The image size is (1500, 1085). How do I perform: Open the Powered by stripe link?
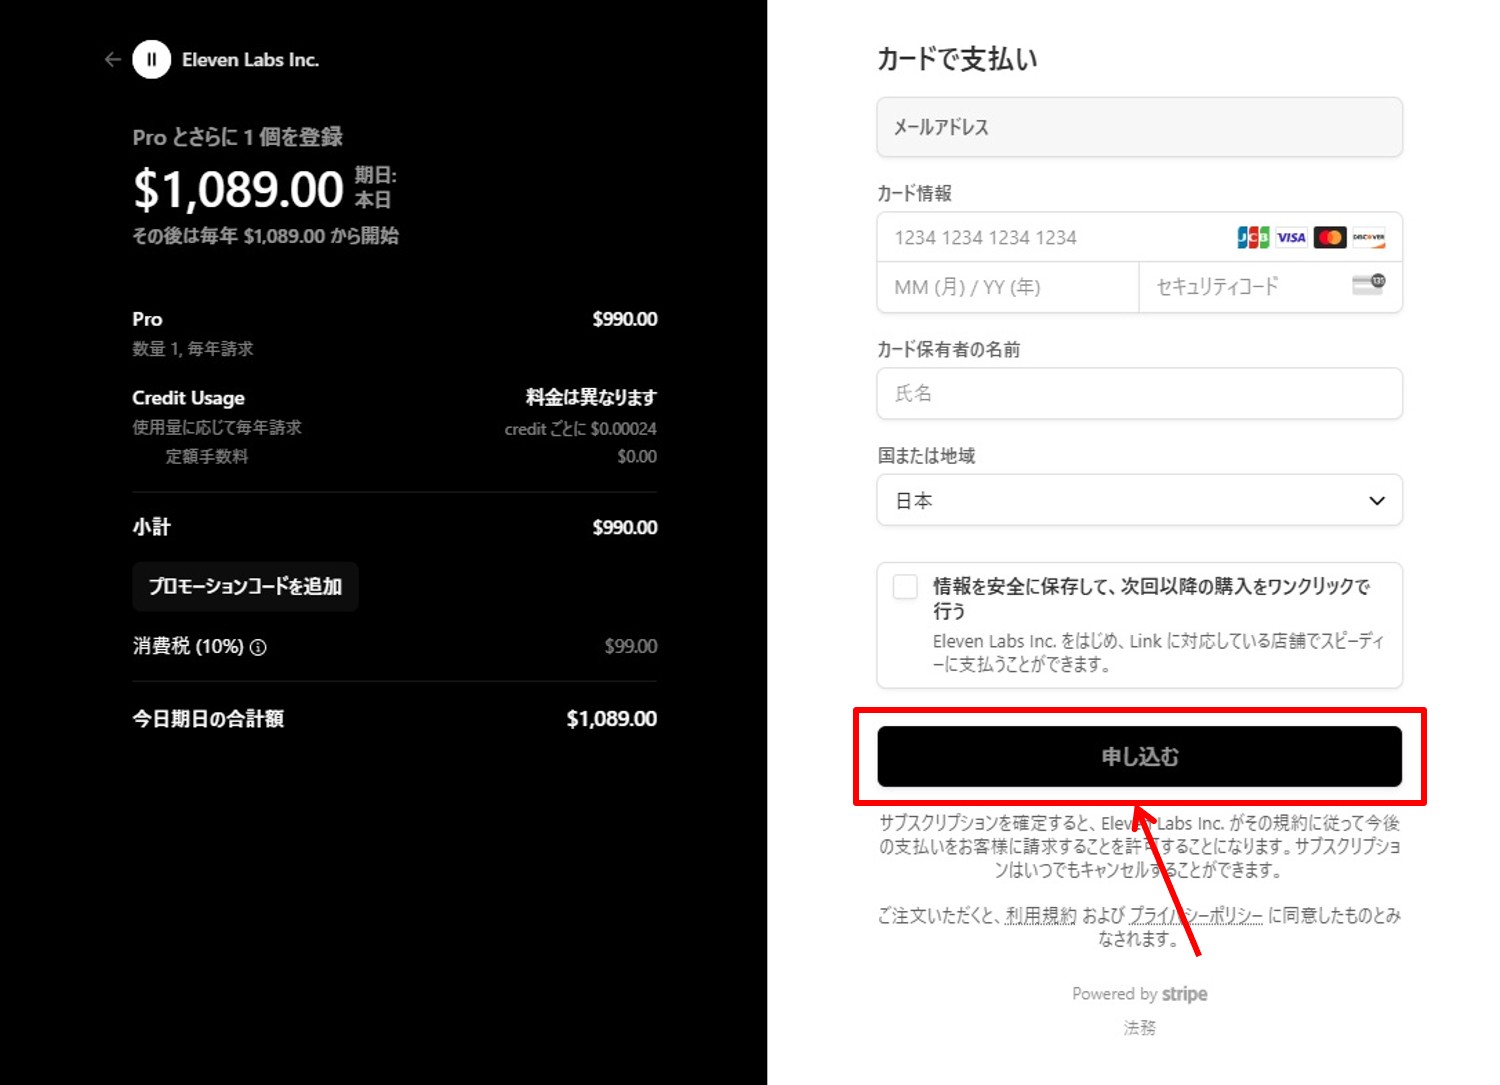point(1139,994)
